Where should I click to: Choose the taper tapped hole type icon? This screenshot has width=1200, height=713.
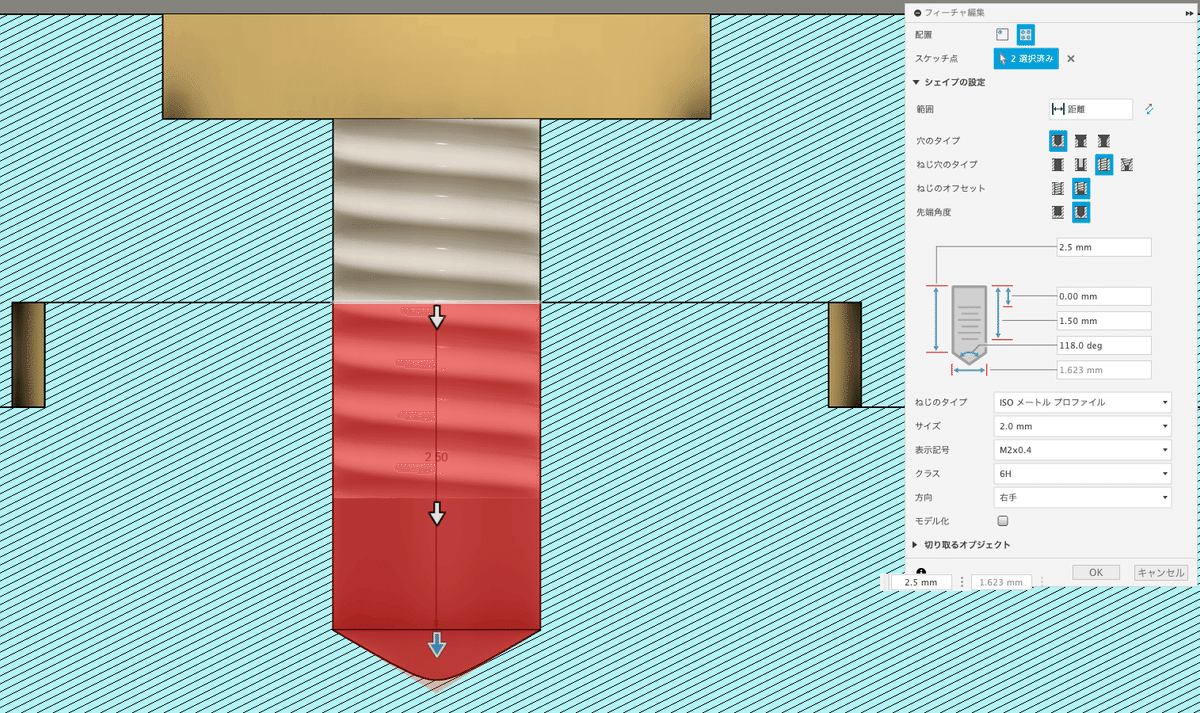[x=1127, y=164]
